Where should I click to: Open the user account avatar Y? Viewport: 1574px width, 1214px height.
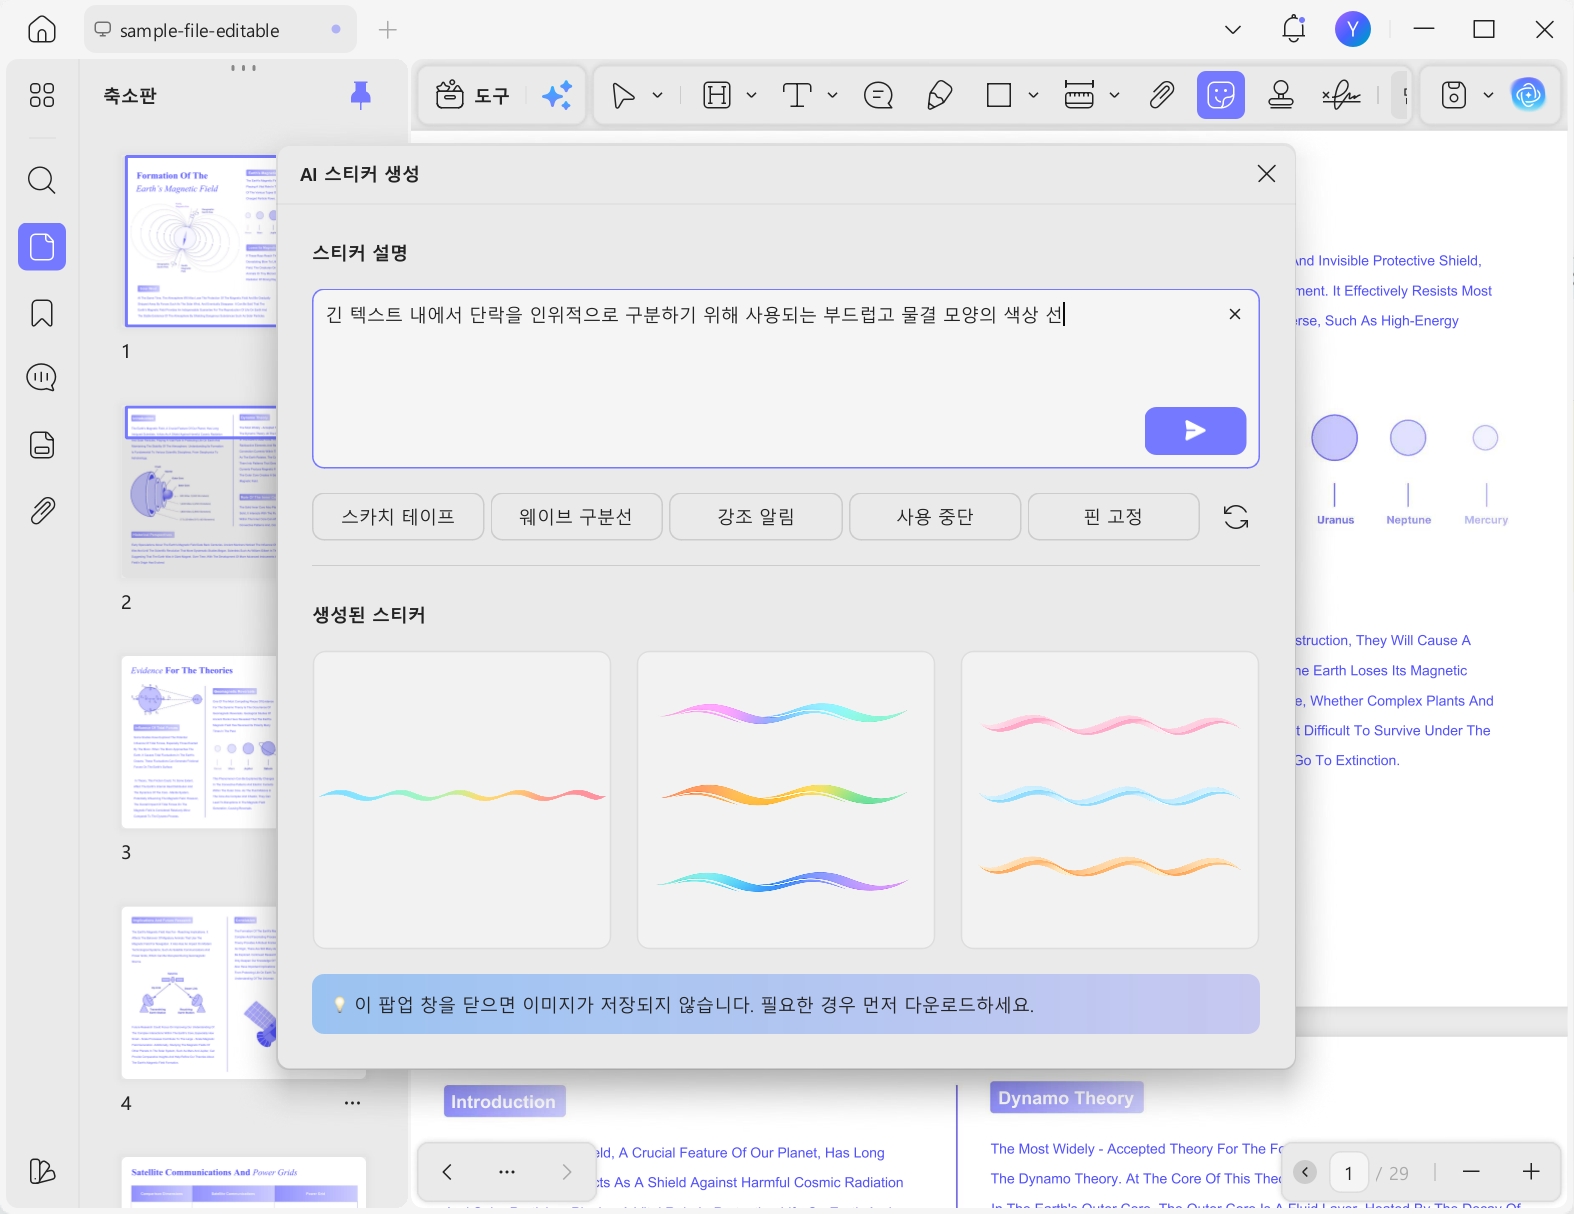pos(1353,29)
